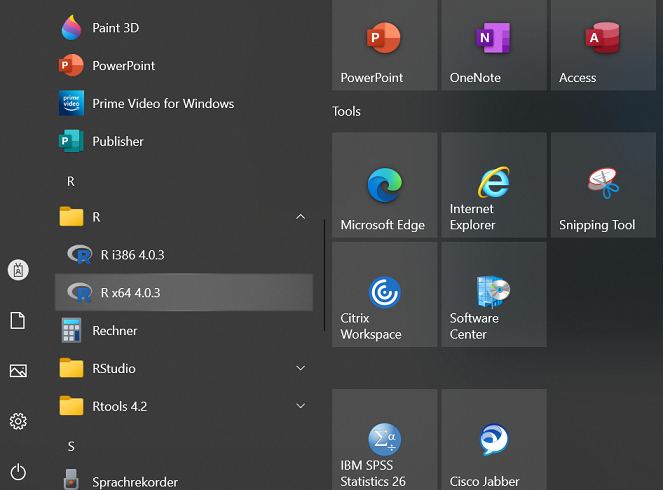Collapse the R folder in app list

pos(300,217)
